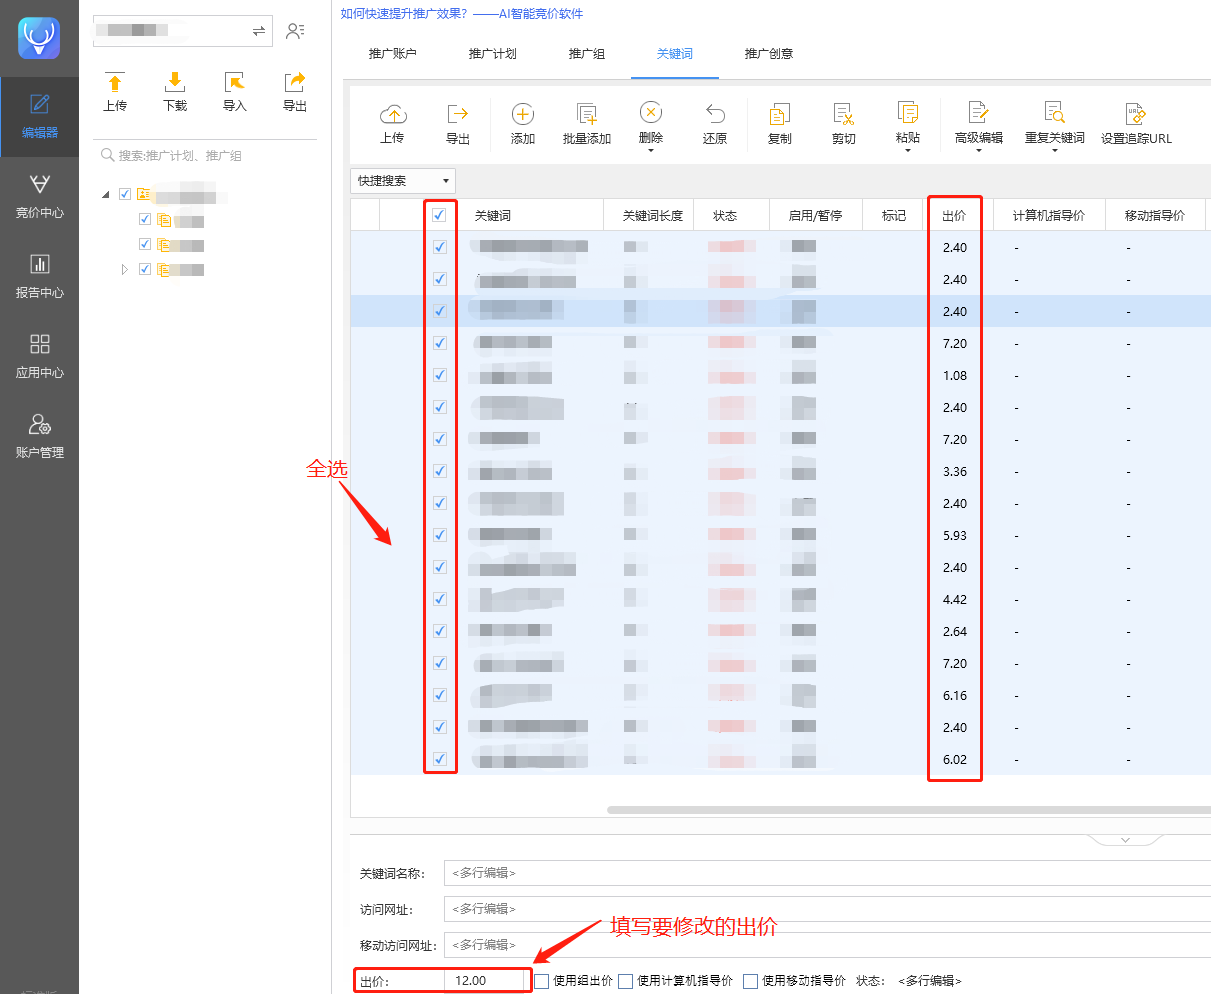The height and width of the screenshot is (994, 1211).
Task: Expand the third campaign tree node
Action: click(x=124, y=270)
